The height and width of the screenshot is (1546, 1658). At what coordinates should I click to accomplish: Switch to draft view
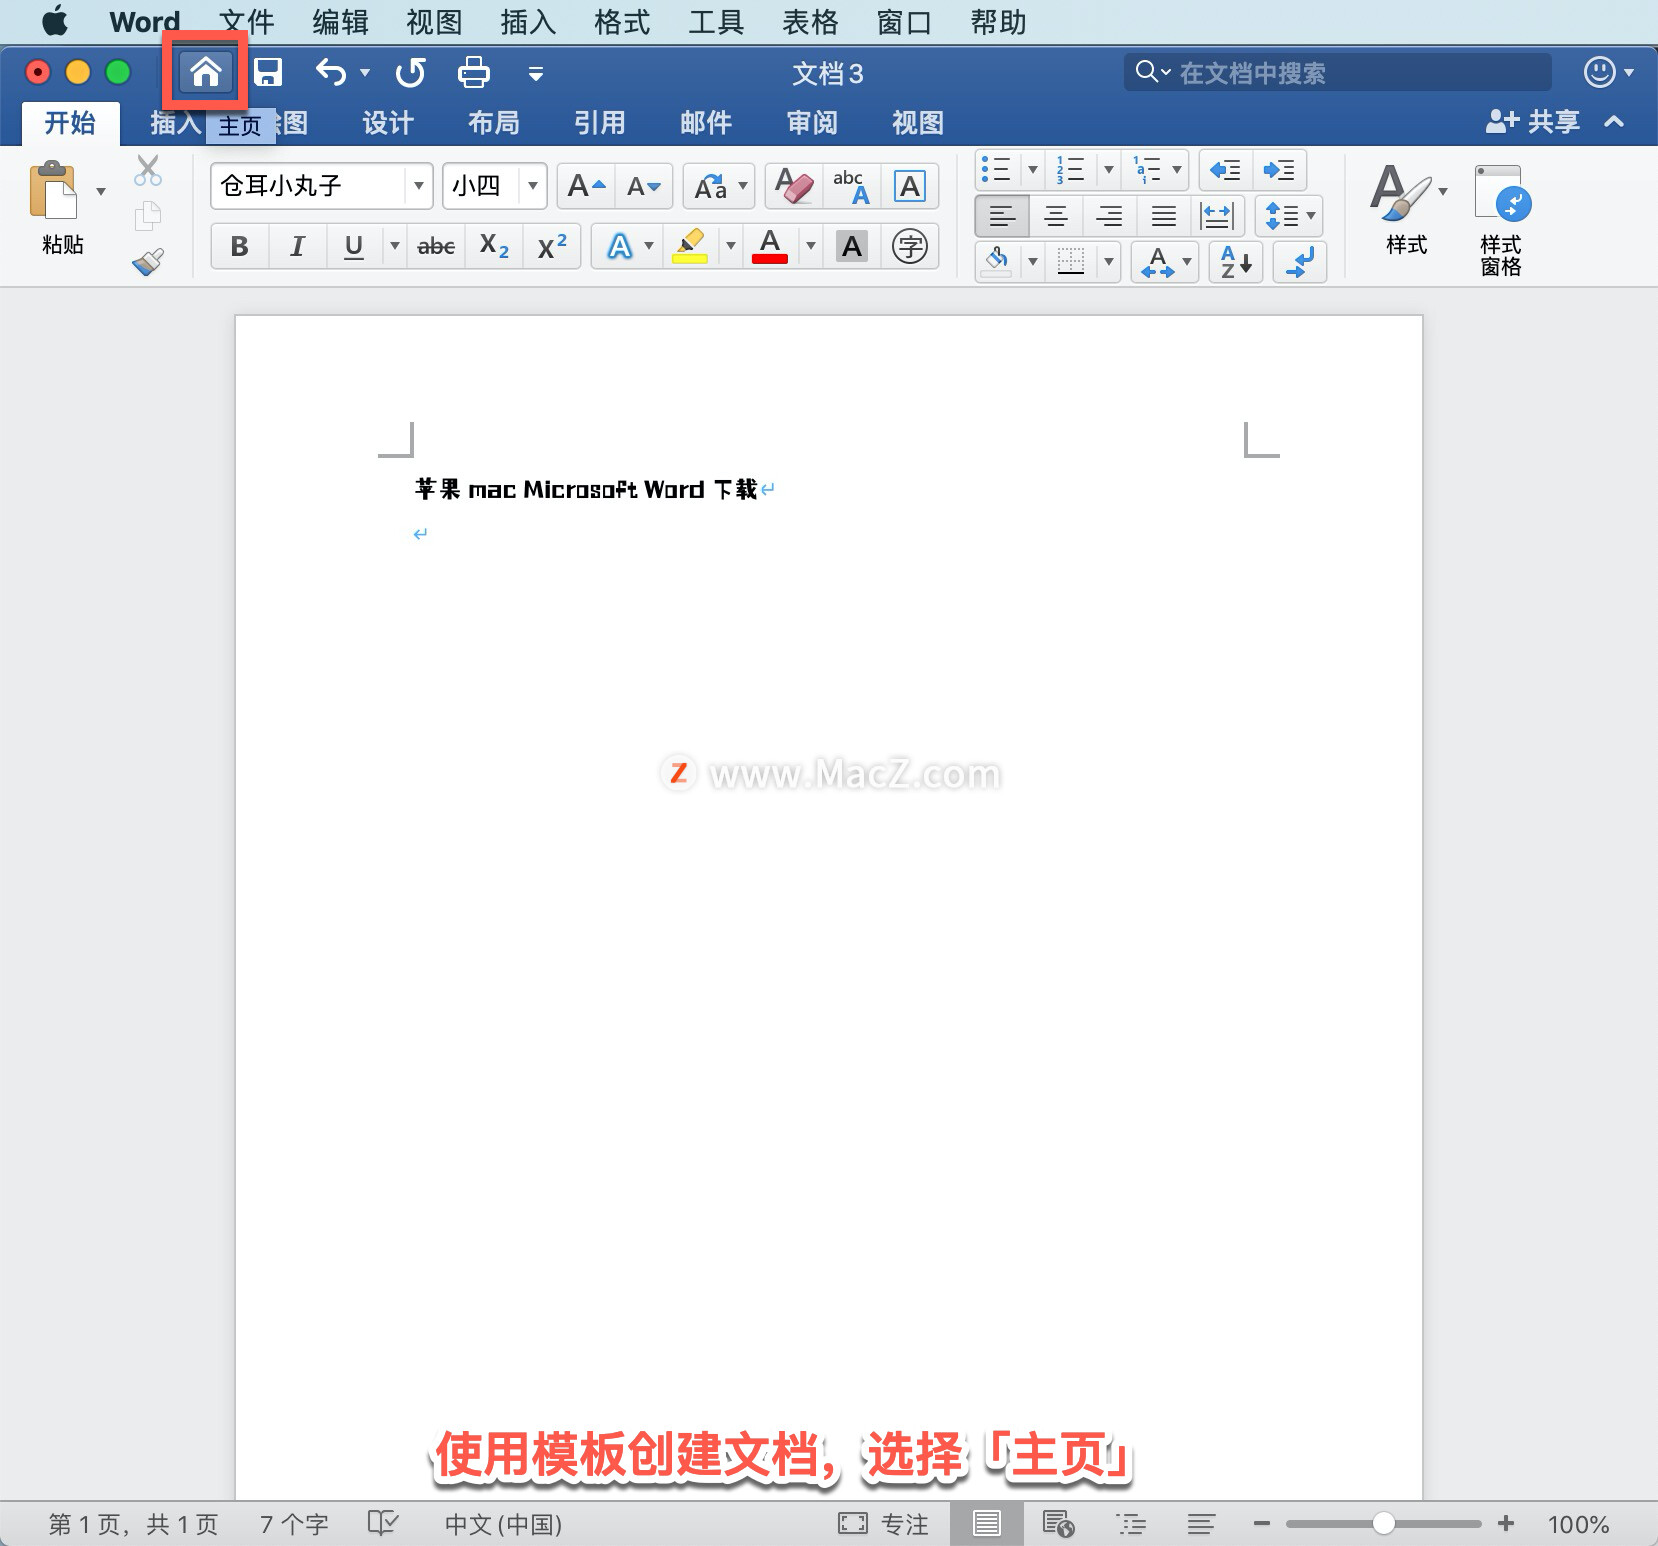pos(1201,1523)
